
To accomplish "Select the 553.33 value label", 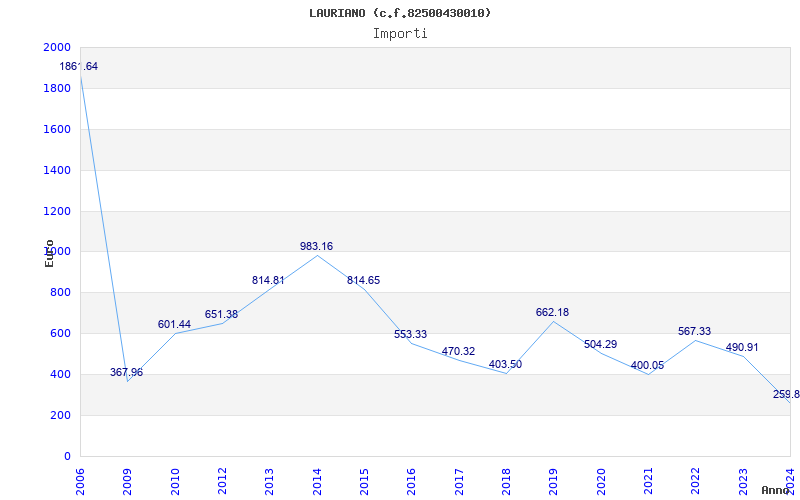I will 410,334.
